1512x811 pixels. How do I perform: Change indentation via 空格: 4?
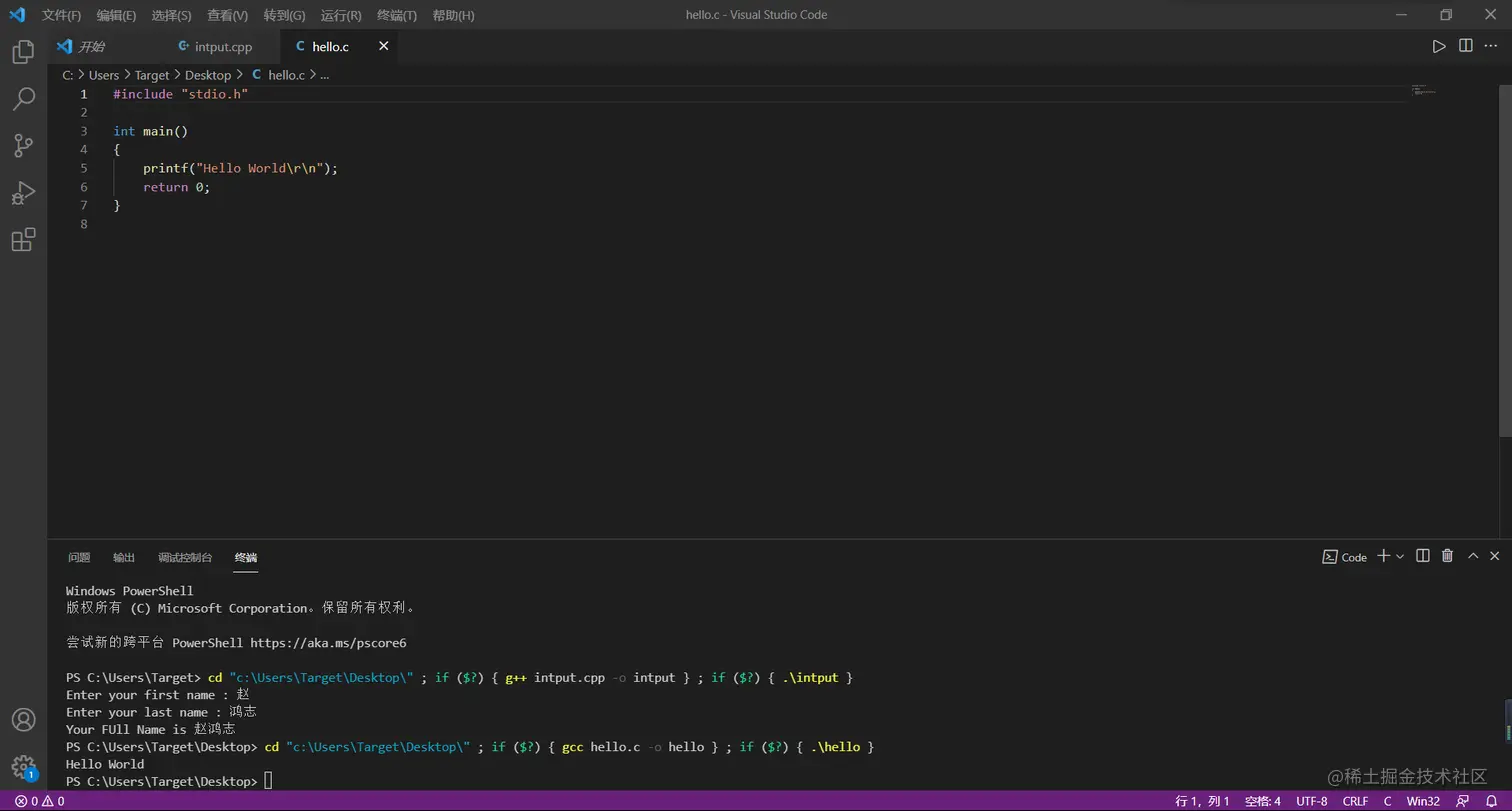coord(1263,801)
